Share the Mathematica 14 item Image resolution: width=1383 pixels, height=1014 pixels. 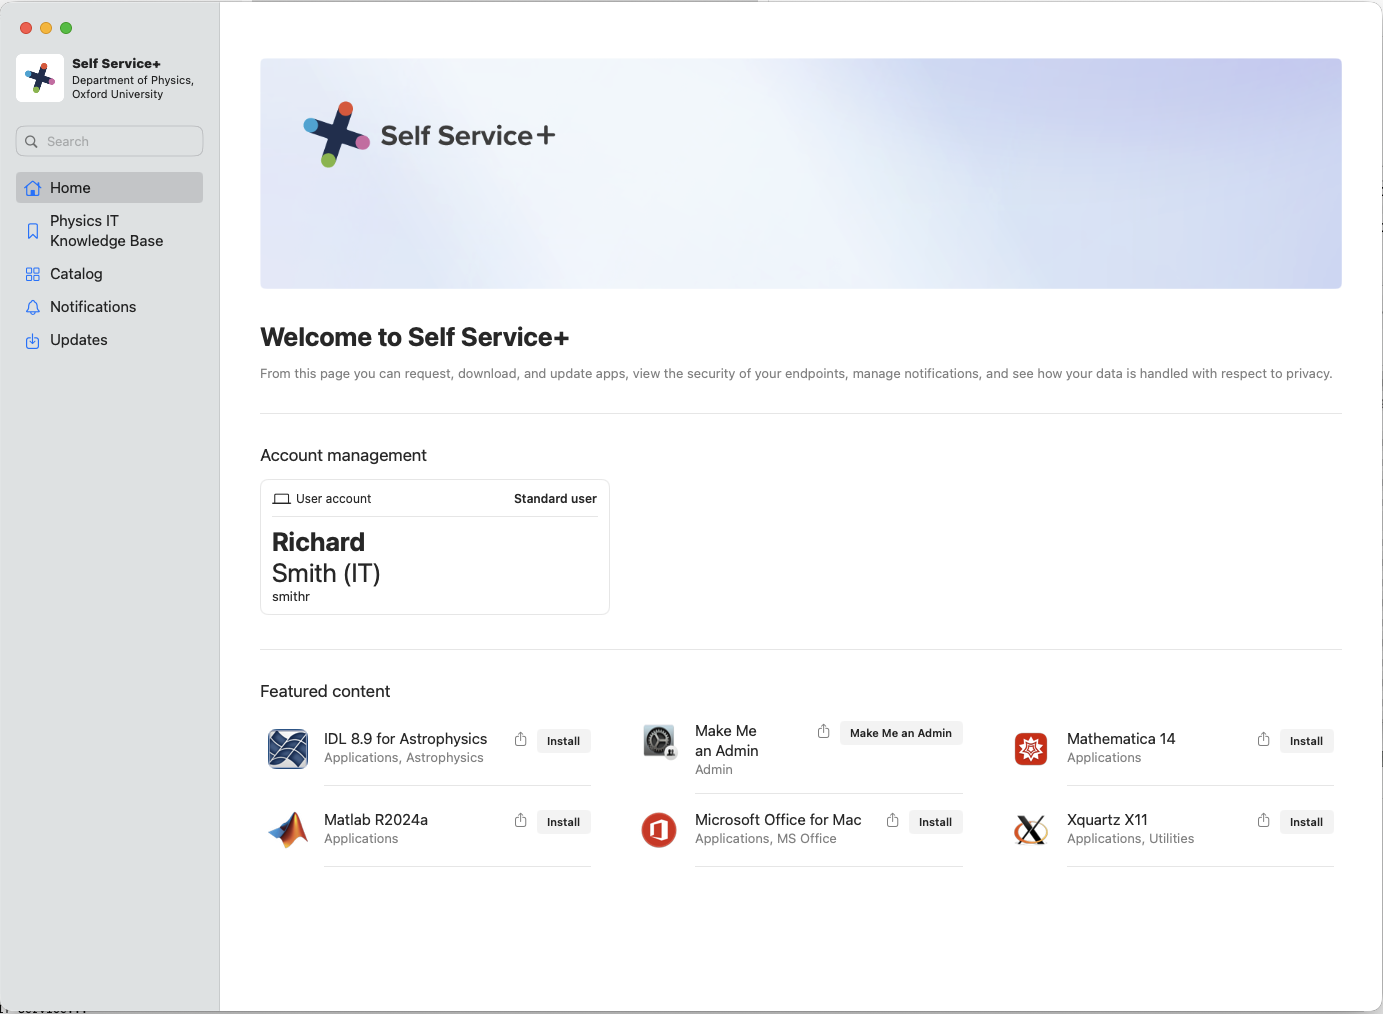(1263, 740)
